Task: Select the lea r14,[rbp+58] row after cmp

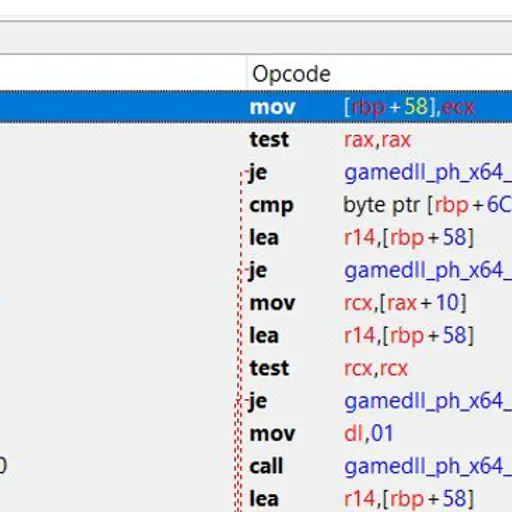Action: point(256,237)
